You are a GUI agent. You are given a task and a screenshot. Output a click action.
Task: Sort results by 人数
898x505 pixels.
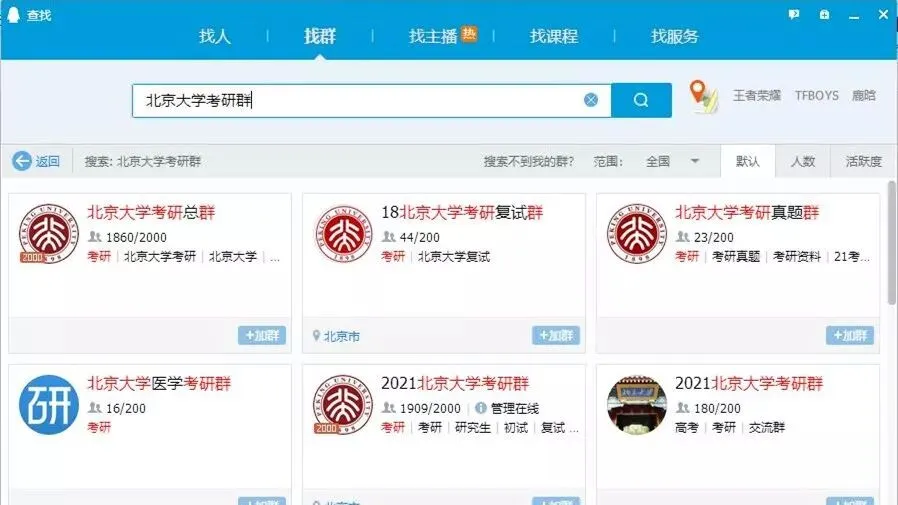pyautogui.click(x=803, y=161)
